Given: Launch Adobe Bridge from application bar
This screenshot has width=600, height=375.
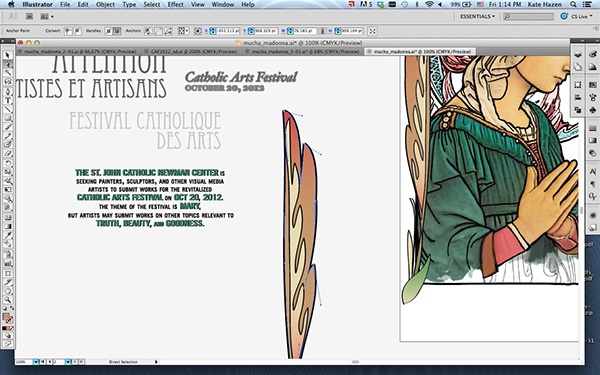Looking at the screenshot, I should [x=29, y=16].
